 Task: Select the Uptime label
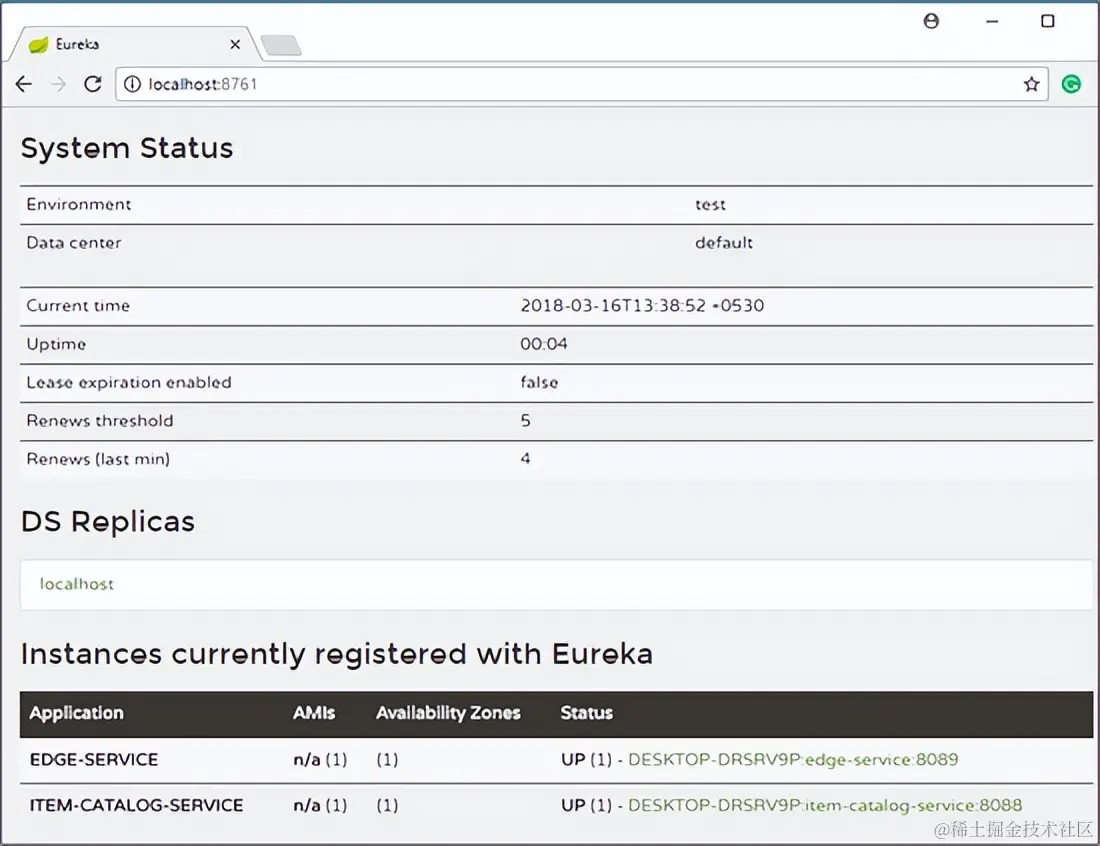point(56,344)
